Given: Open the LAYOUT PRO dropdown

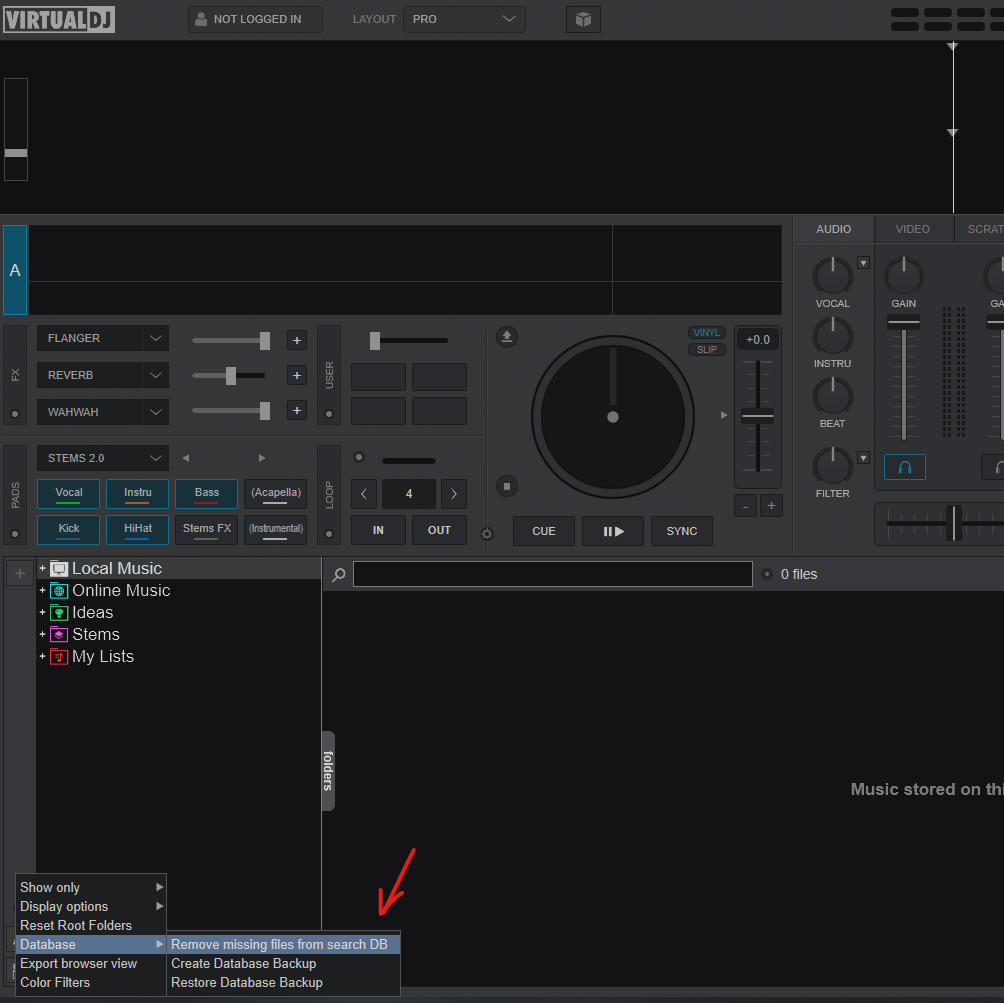Looking at the screenshot, I should coord(464,19).
